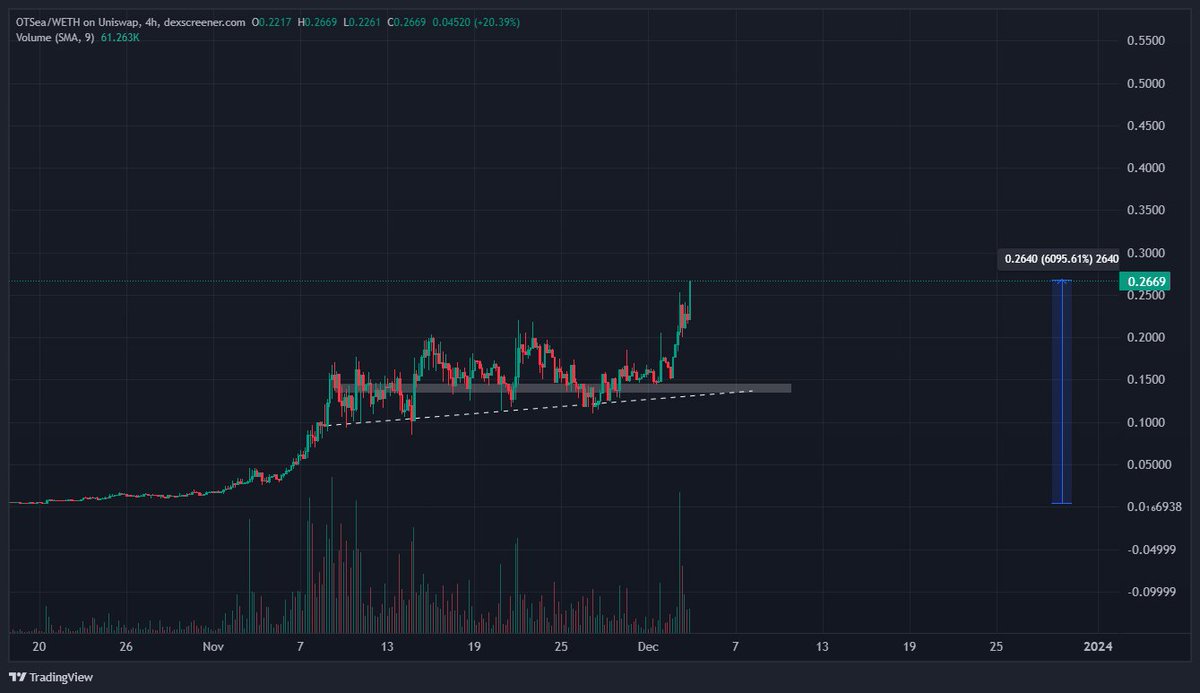Select the green 0.2669 current price label
The height and width of the screenshot is (693, 1200).
click(x=1147, y=282)
